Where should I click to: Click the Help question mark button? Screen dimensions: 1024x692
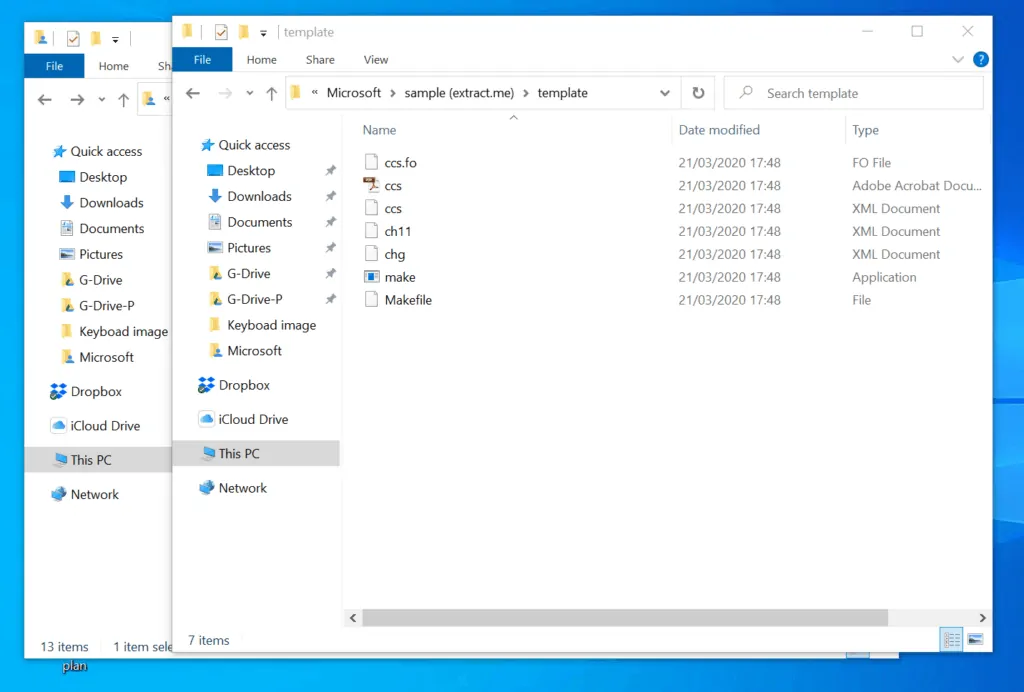[980, 59]
